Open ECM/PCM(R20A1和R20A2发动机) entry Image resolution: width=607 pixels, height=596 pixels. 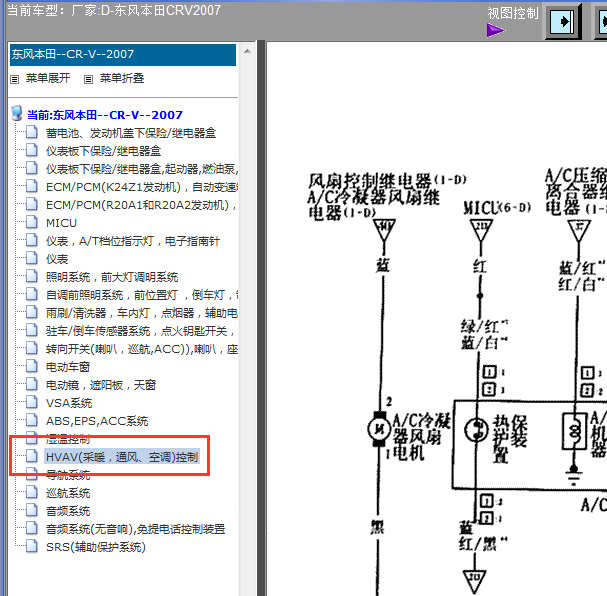pos(142,205)
